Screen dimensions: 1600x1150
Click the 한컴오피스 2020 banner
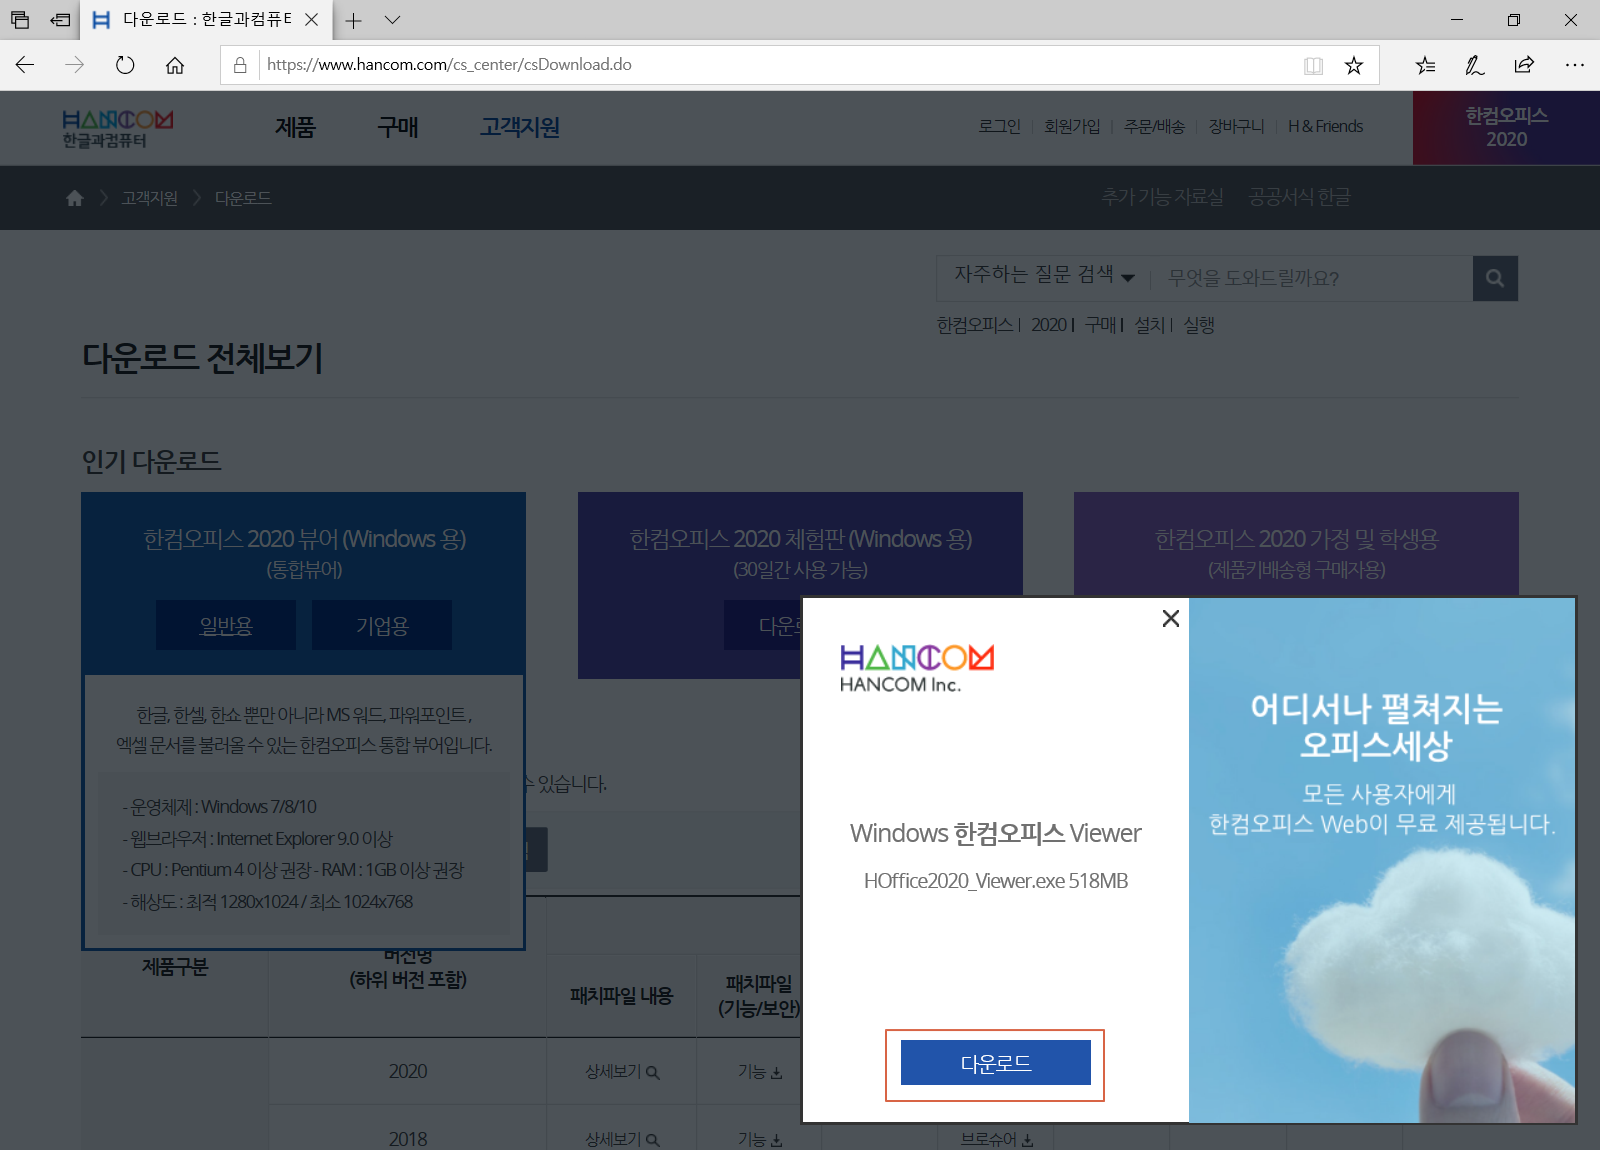click(1506, 128)
